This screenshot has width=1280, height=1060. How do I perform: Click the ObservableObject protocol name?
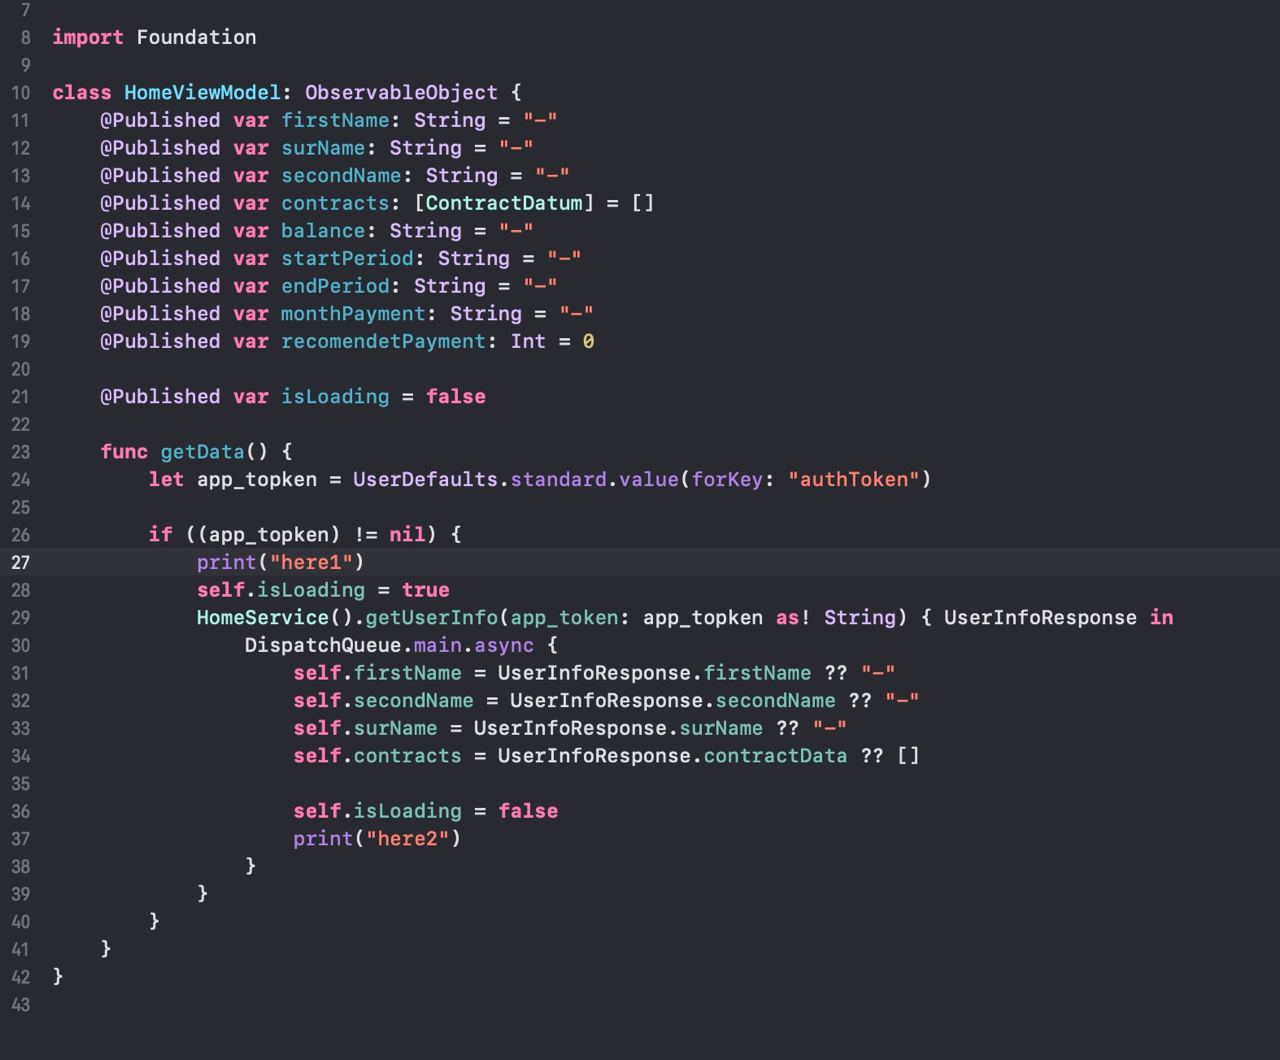pyautogui.click(x=401, y=92)
